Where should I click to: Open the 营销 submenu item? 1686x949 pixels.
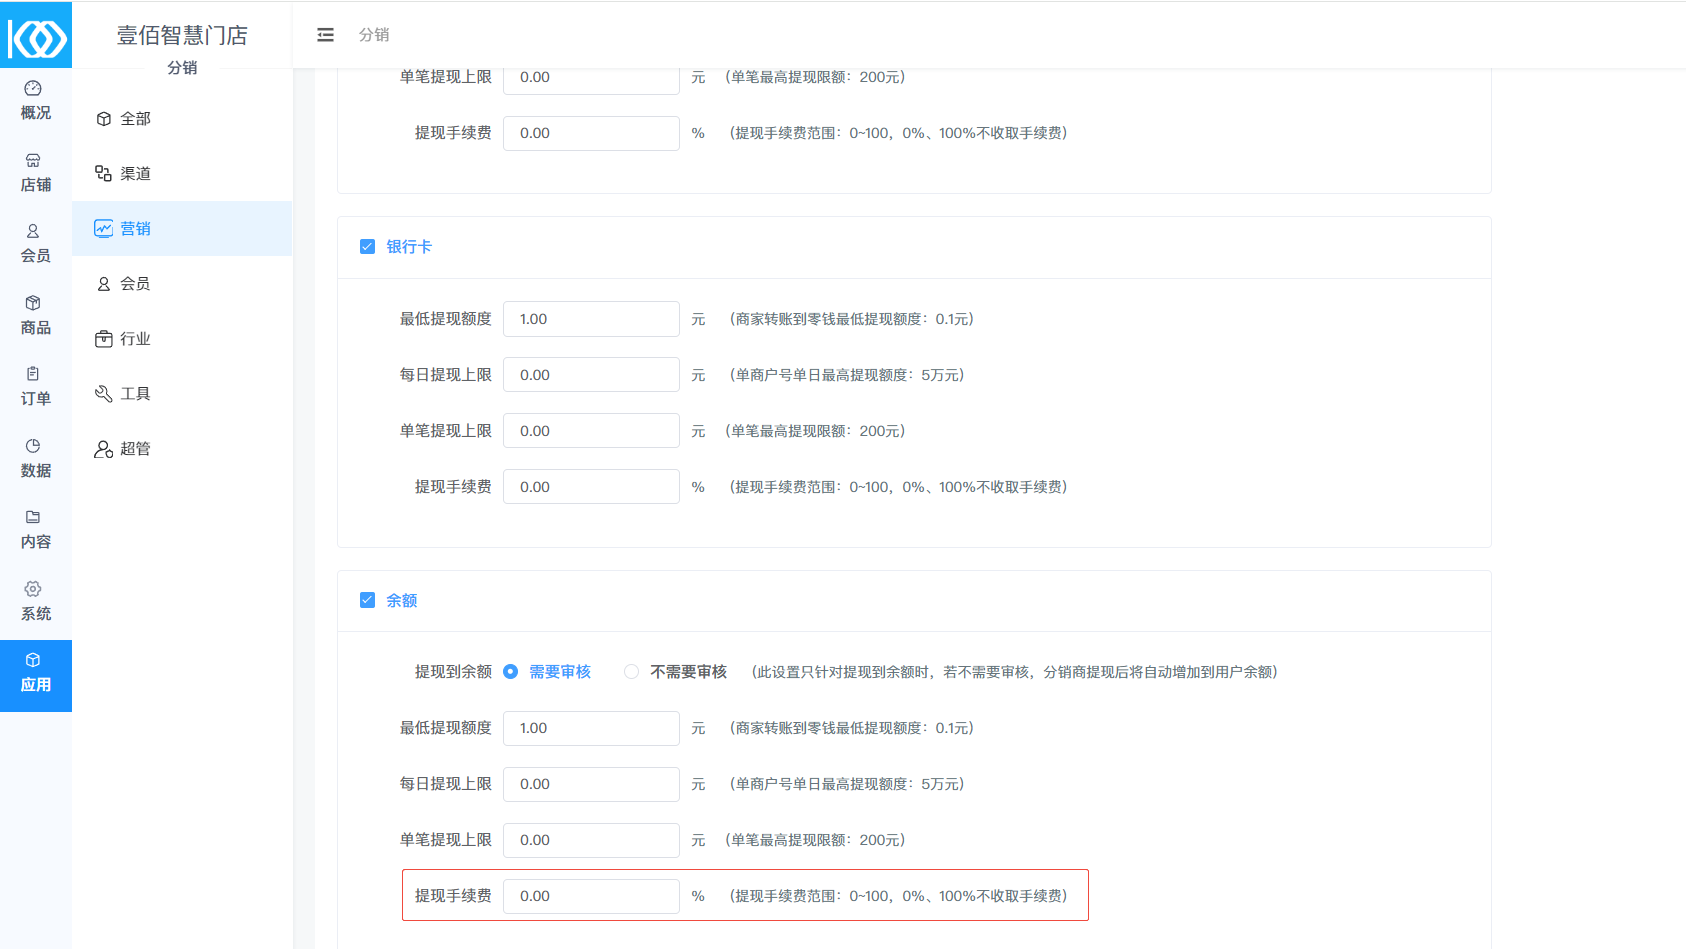pyautogui.click(x=135, y=229)
